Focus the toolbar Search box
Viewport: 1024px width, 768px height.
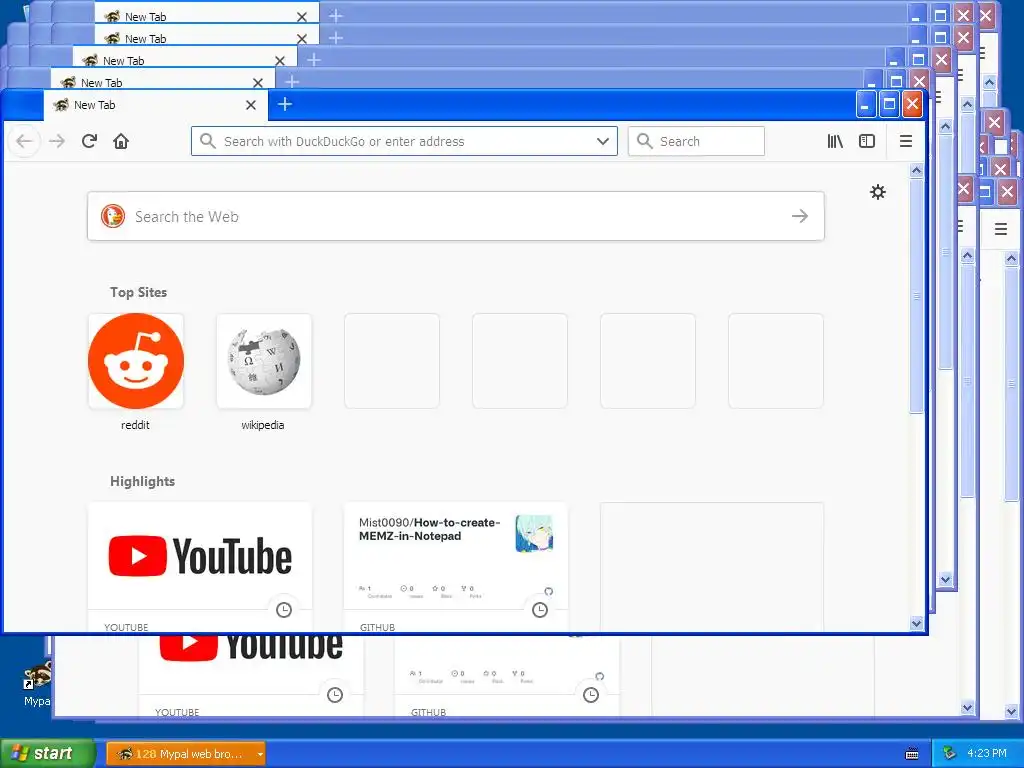point(696,141)
